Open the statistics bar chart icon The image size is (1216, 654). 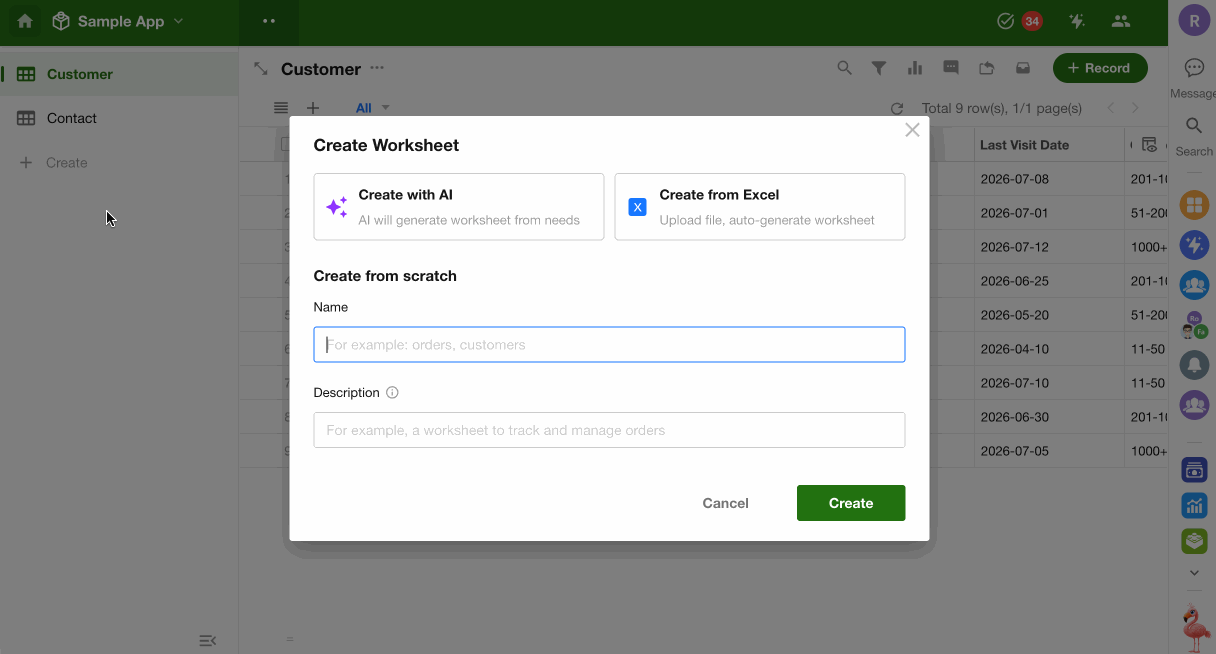pyautogui.click(x=915, y=68)
